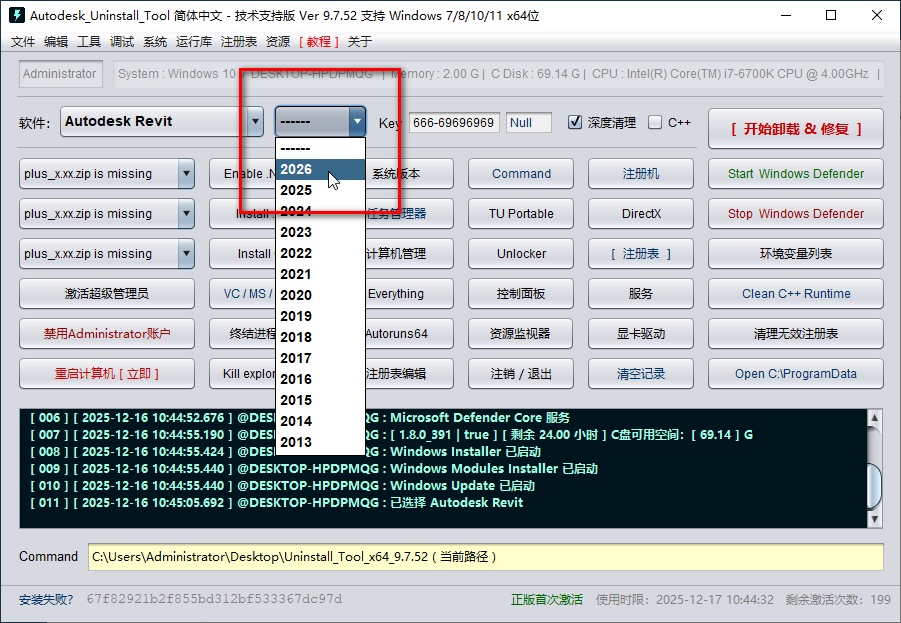Image resolution: width=901 pixels, height=623 pixels.
Task: Open the 编辑 menu
Action: click(x=56, y=41)
